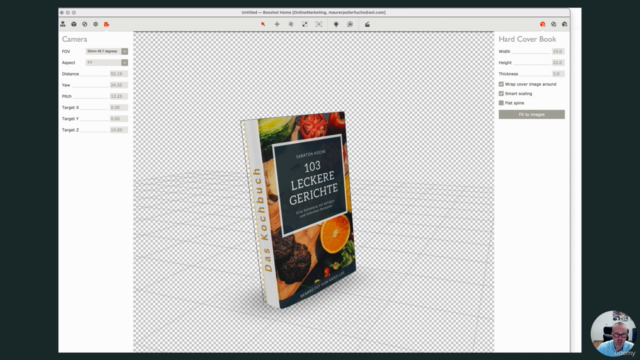Open the FOV dropdown

click(107, 51)
